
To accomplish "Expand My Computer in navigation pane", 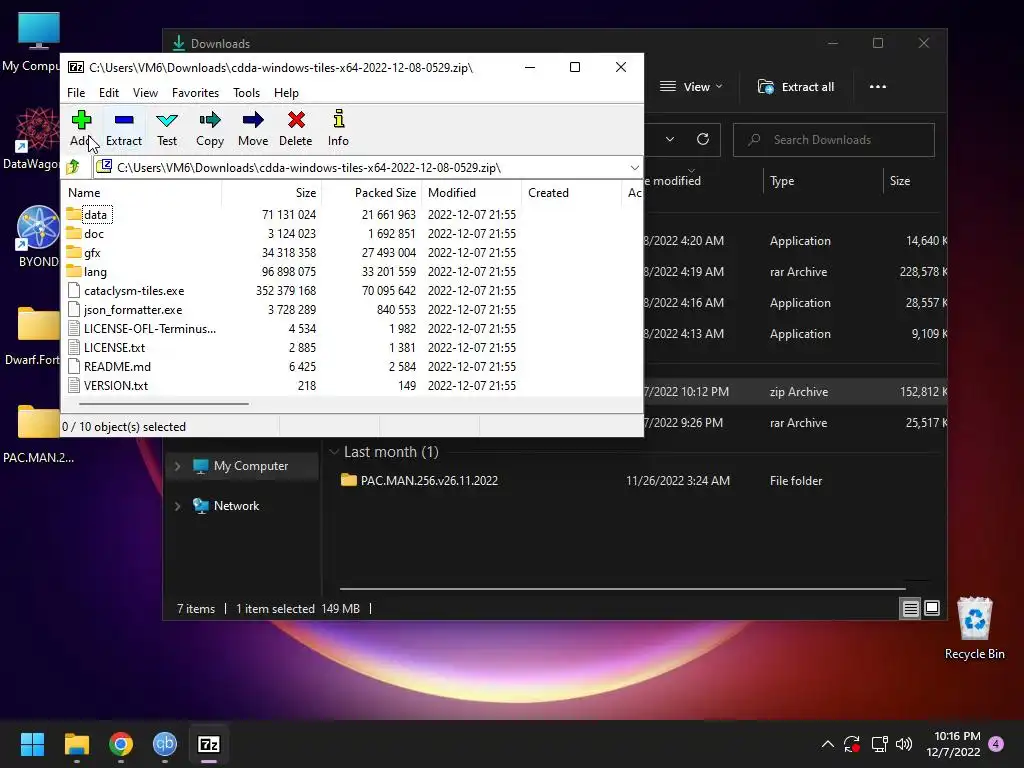I will click(177, 466).
